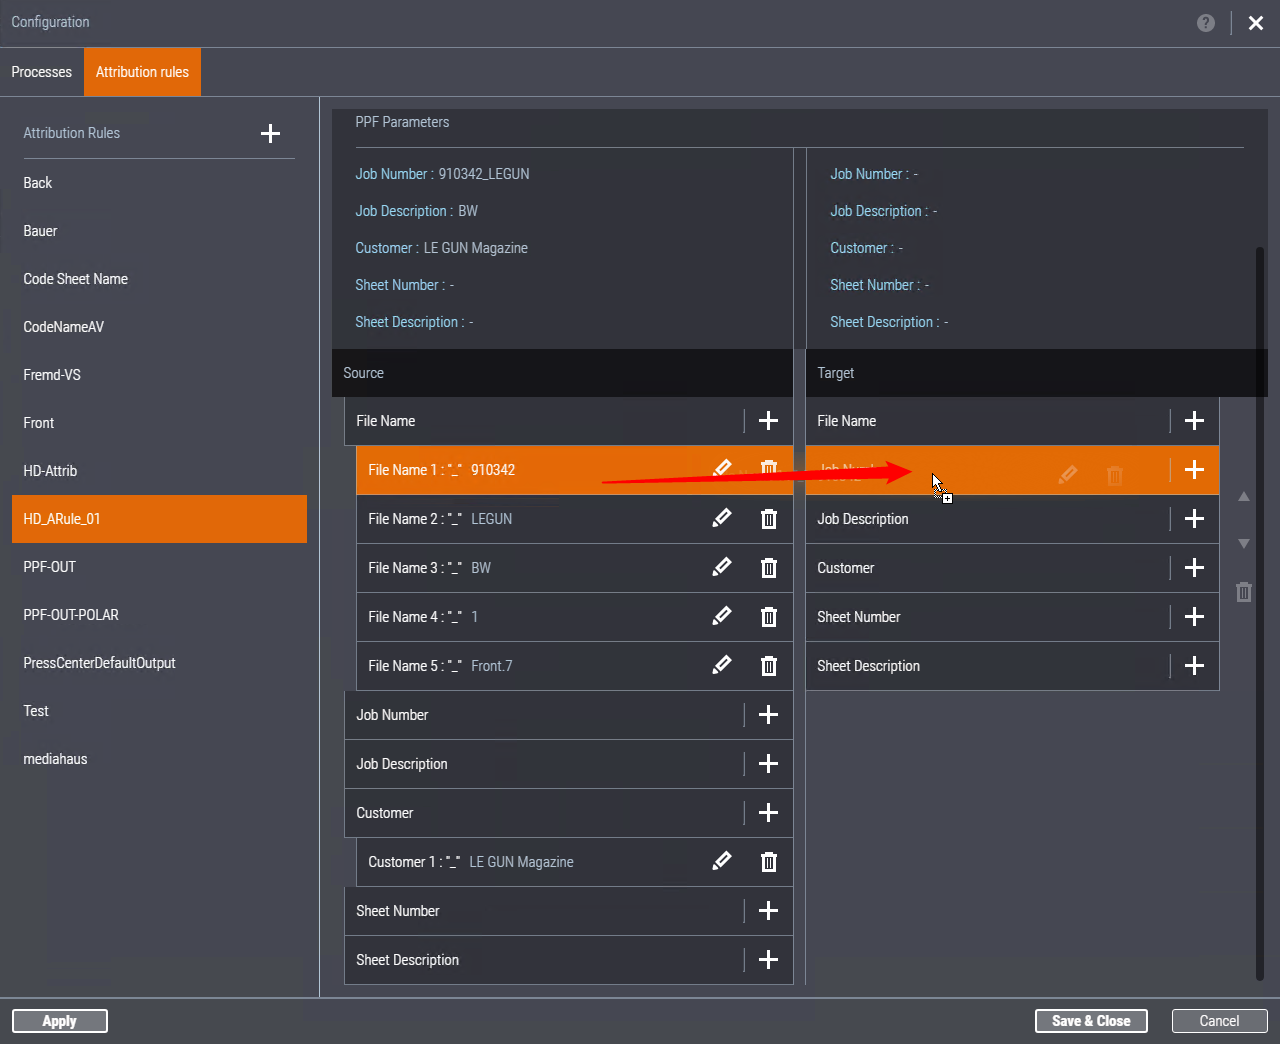The width and height of the screenshot is (1280, 1044).
Task: Edit File Name 4 entry
Action: [721, 616]
